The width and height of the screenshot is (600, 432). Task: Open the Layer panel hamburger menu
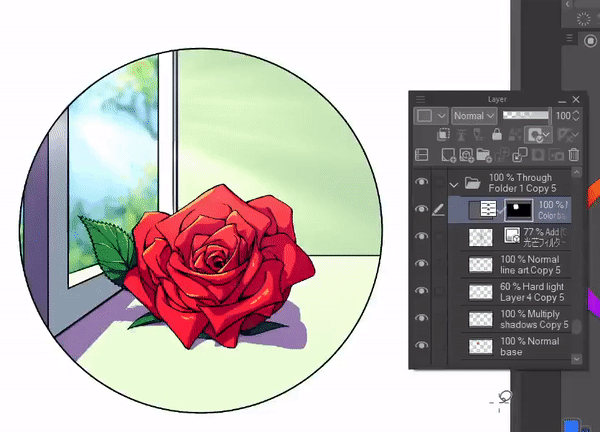pyautogui.click(x=421, y=100)
